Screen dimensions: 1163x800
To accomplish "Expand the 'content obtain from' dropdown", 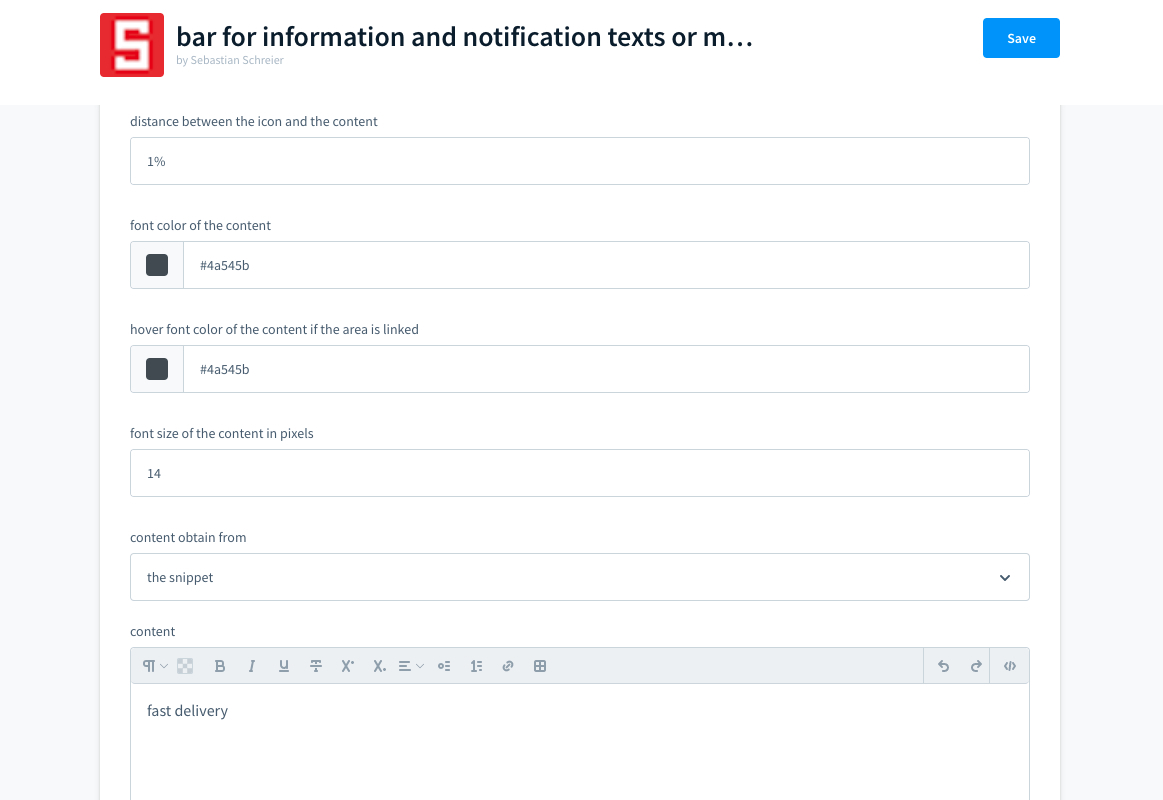I will click(580, 577).
